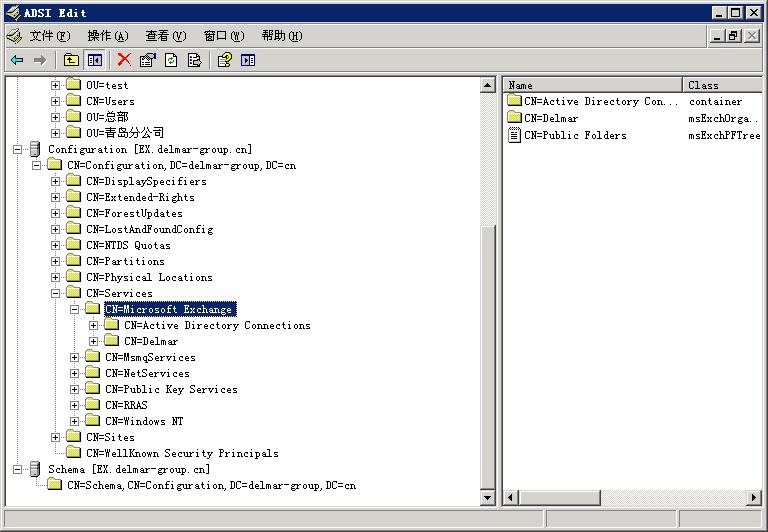Collapse the CN=Microsoft Exchange node
Screen dimensions: 768x532
[74, 309]
